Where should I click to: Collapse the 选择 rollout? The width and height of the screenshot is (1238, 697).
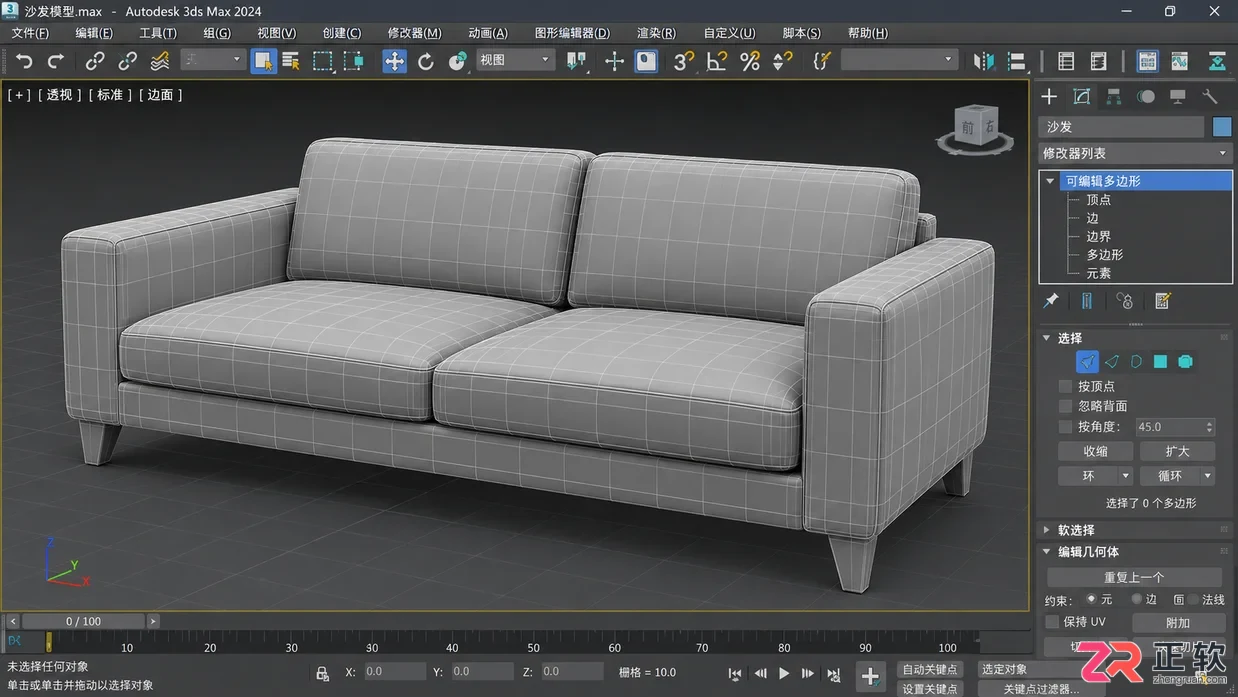(x=1047, y=338)
